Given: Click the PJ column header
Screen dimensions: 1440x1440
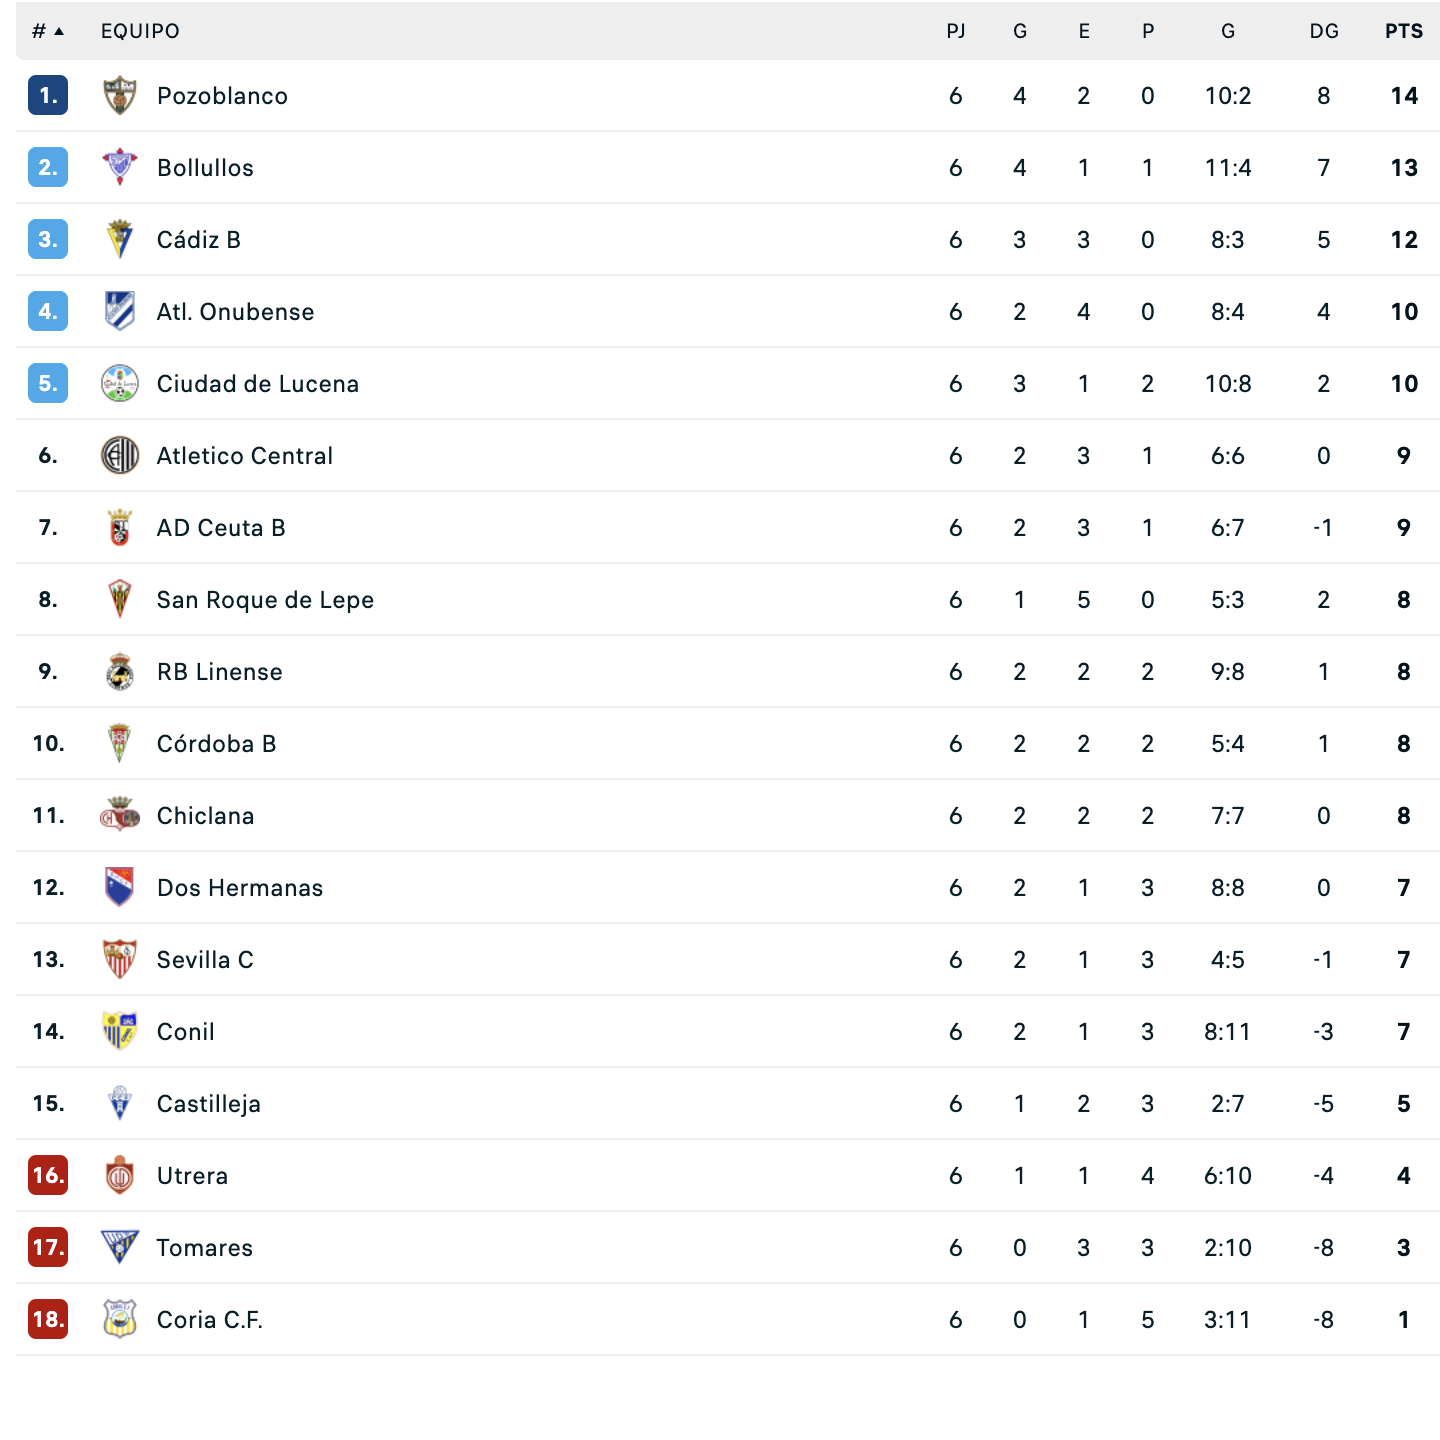Looking at the screenshot, I should point(955,31).
